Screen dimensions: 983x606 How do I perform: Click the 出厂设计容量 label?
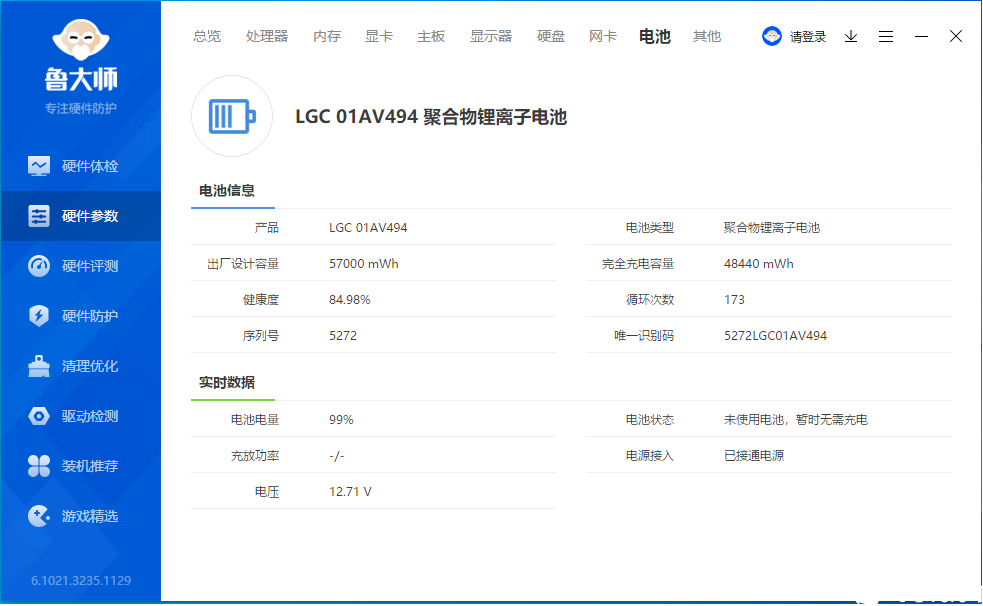coord(243,264)
